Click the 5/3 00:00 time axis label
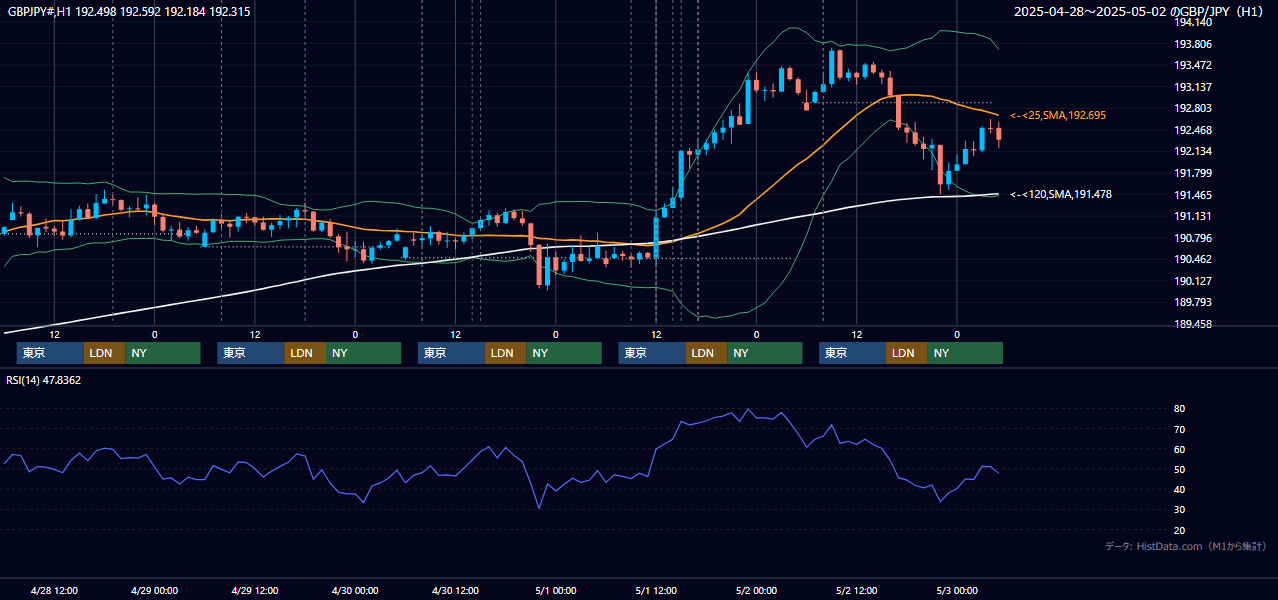The image size is (1278, 600). 957,590
